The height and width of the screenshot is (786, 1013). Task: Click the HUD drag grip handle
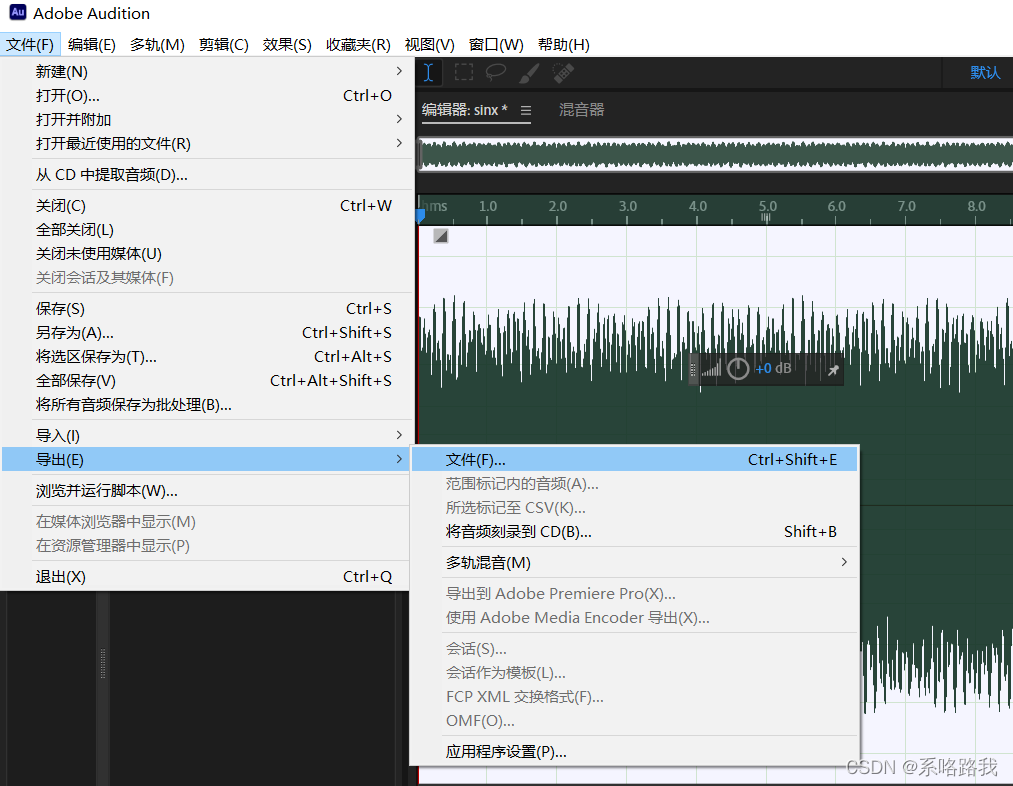693,369
